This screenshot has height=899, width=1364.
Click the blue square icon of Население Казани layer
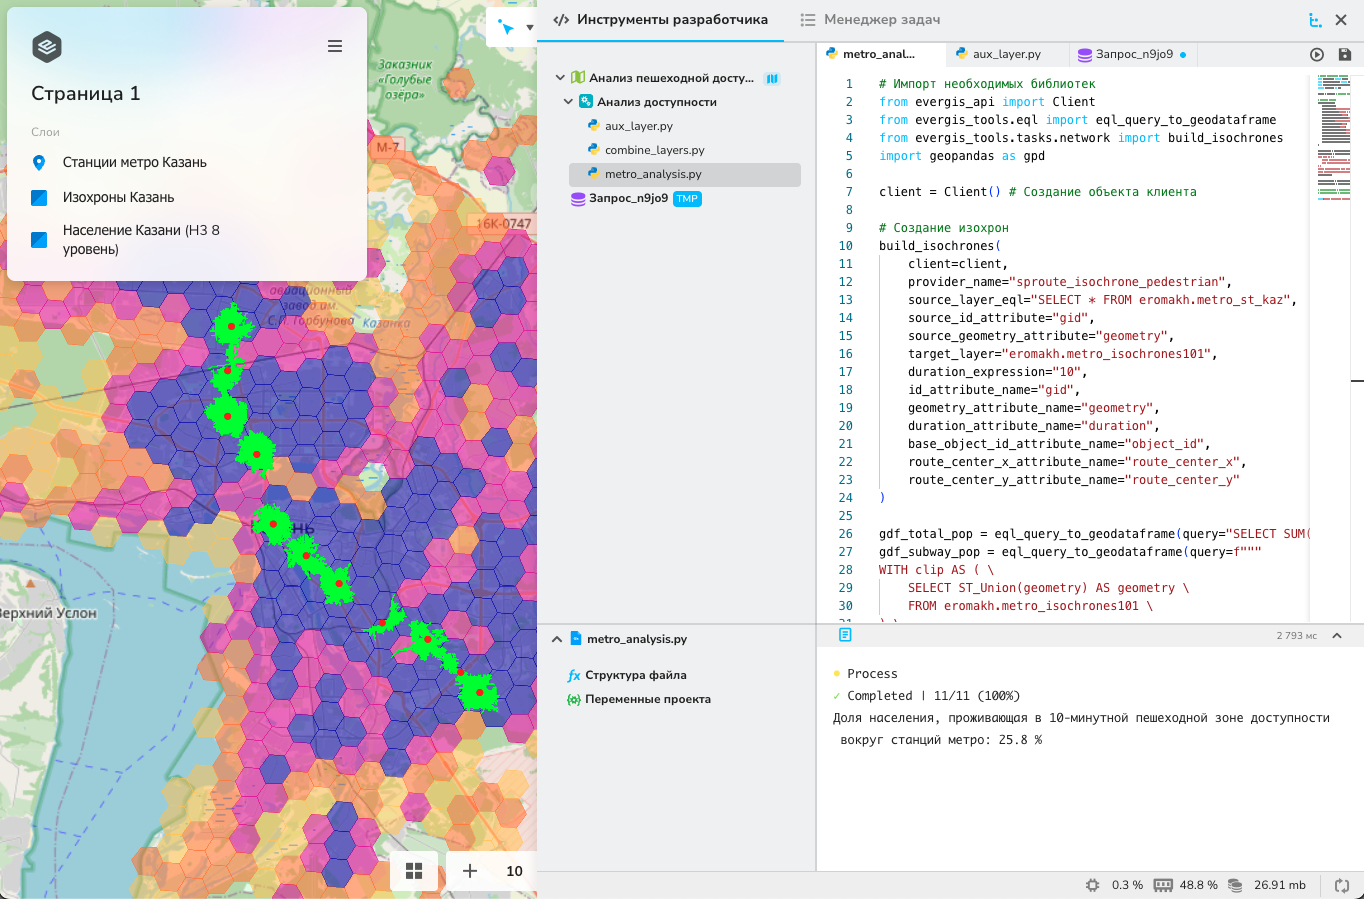pos(39,240)
